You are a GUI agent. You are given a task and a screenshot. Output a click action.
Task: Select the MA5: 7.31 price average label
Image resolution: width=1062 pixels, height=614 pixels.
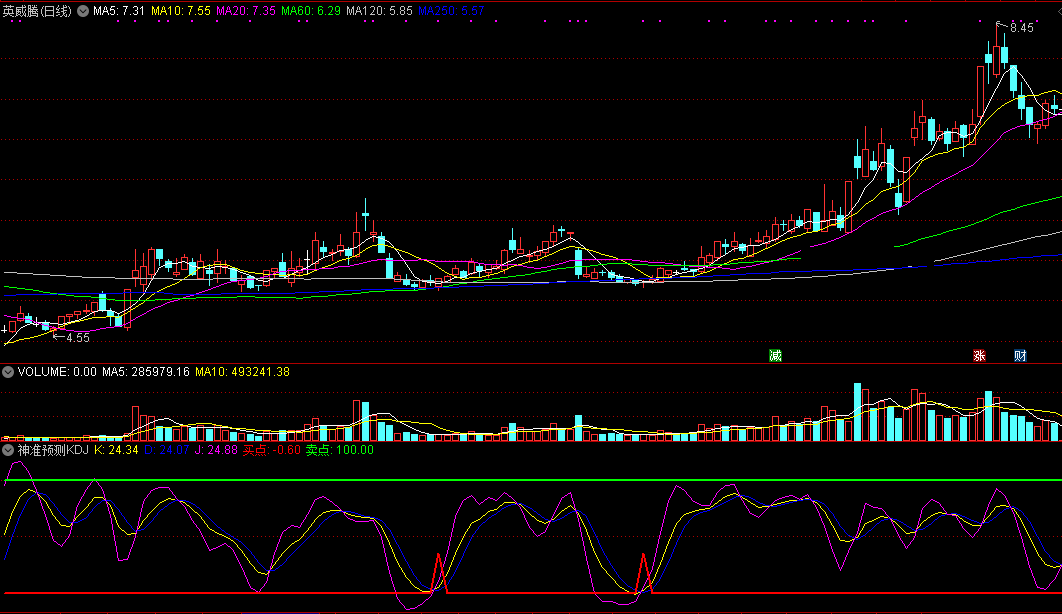tap(119, 11)
